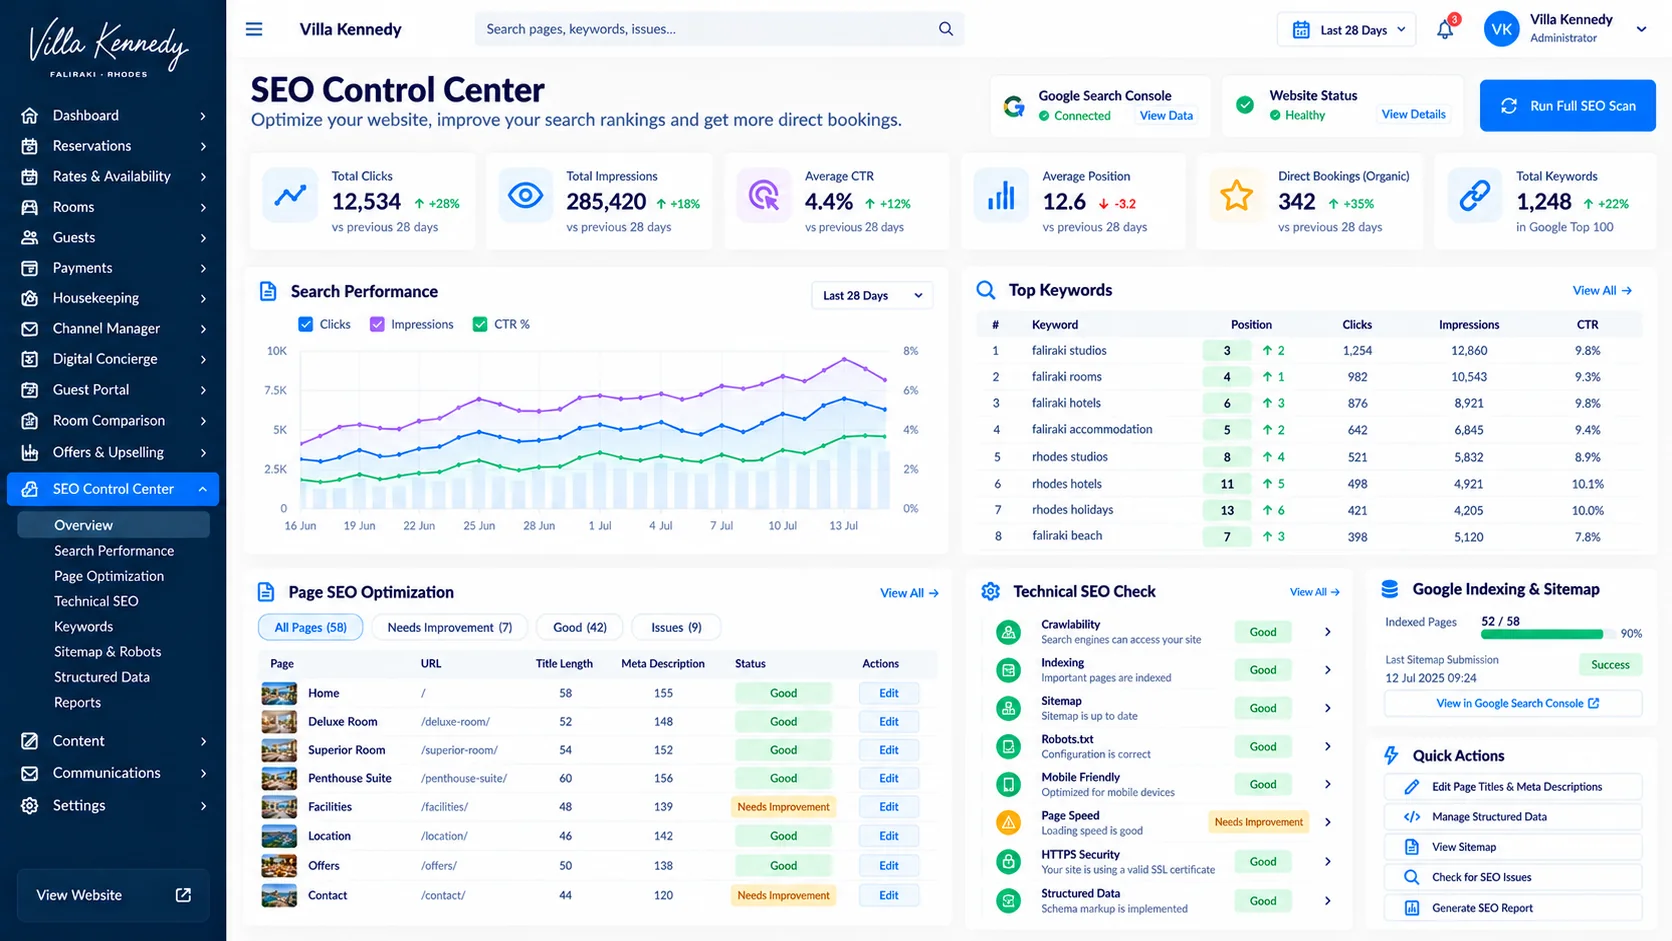Click the Deluxe Room page thumbnail
Screen dimensions: 1672x941
[x=279, y=721]
